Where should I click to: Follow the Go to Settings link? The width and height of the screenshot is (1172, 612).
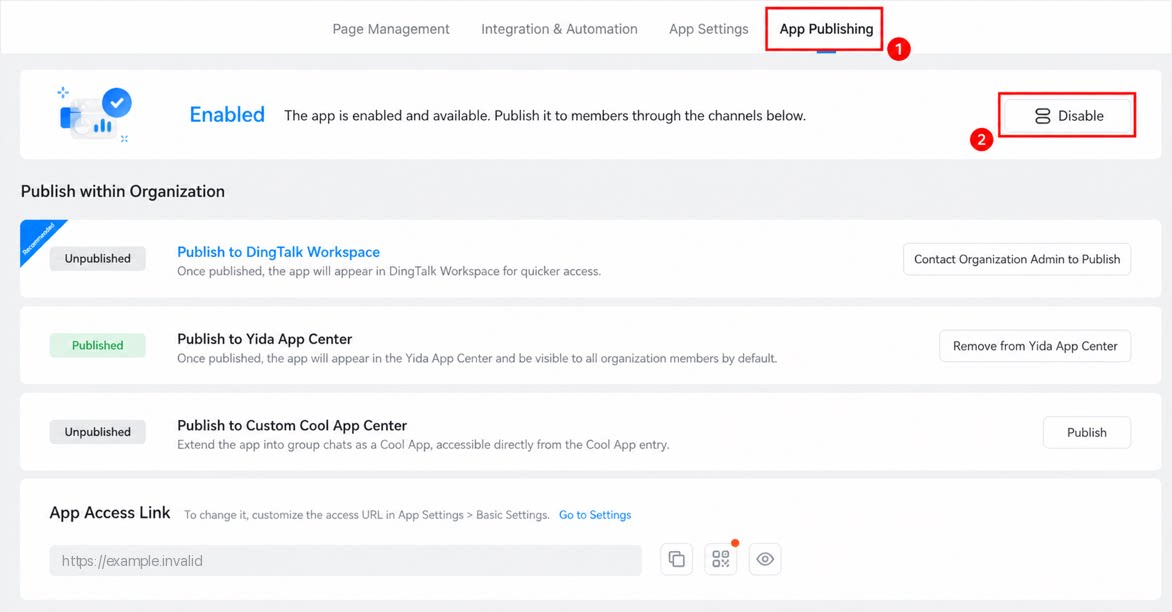(595, 515)
